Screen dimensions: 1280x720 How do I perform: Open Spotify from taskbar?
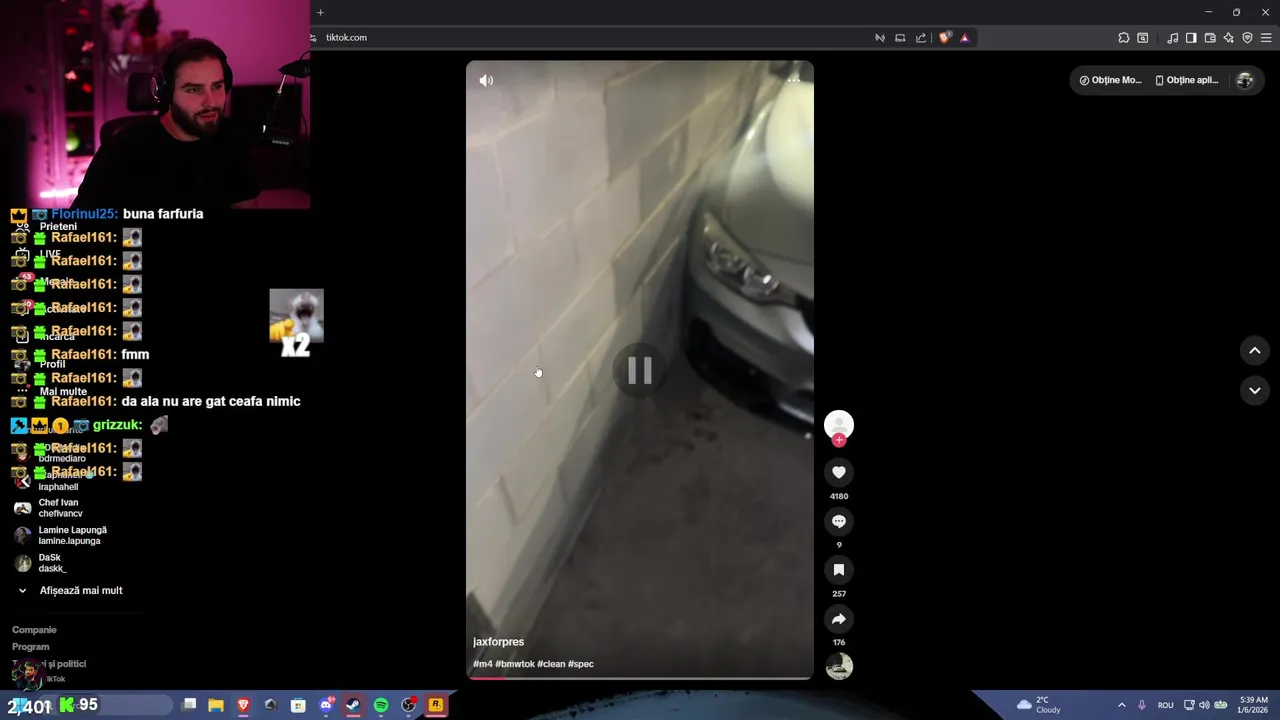tap(381, 705)
